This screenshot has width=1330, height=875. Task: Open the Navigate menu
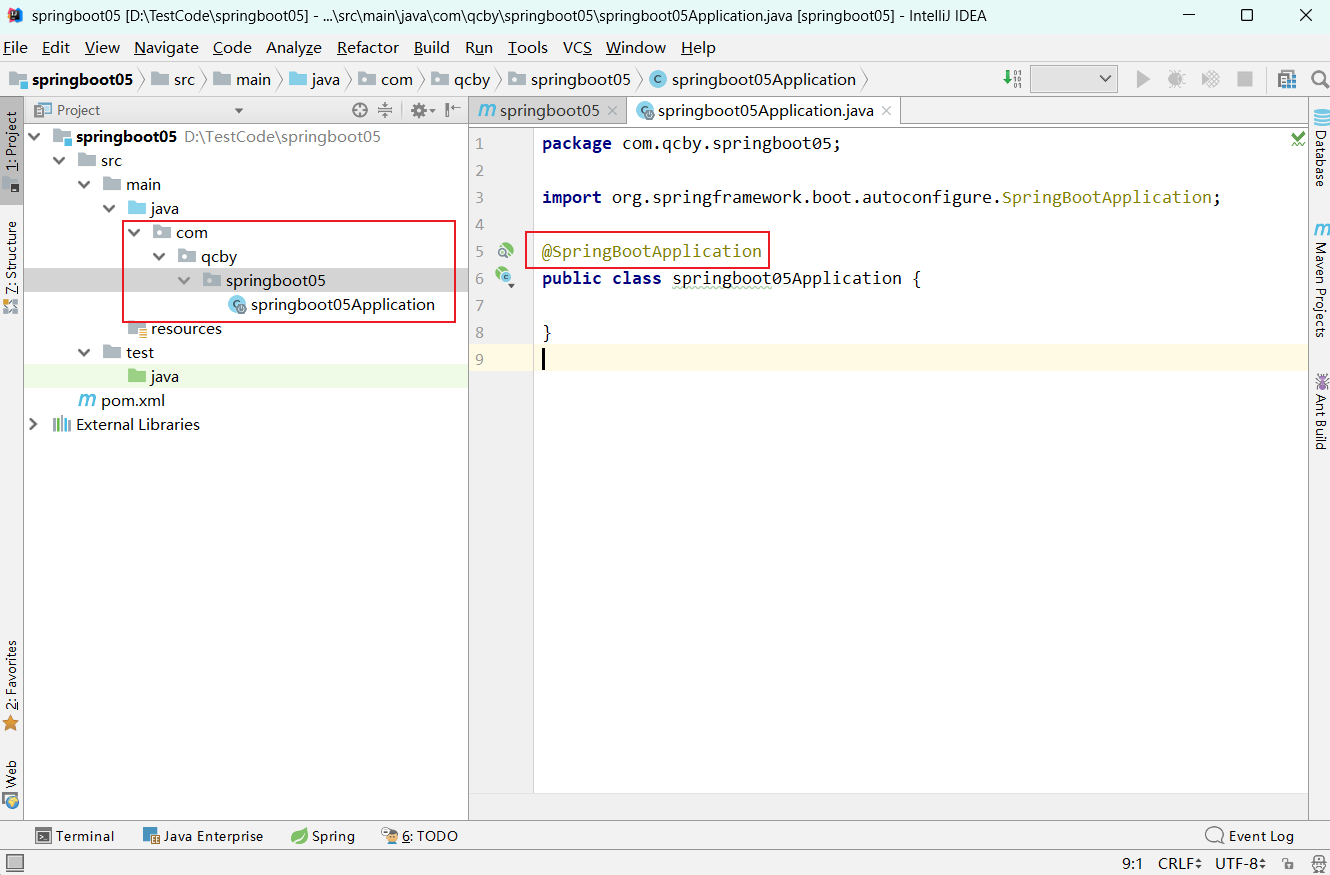point(166,47)
